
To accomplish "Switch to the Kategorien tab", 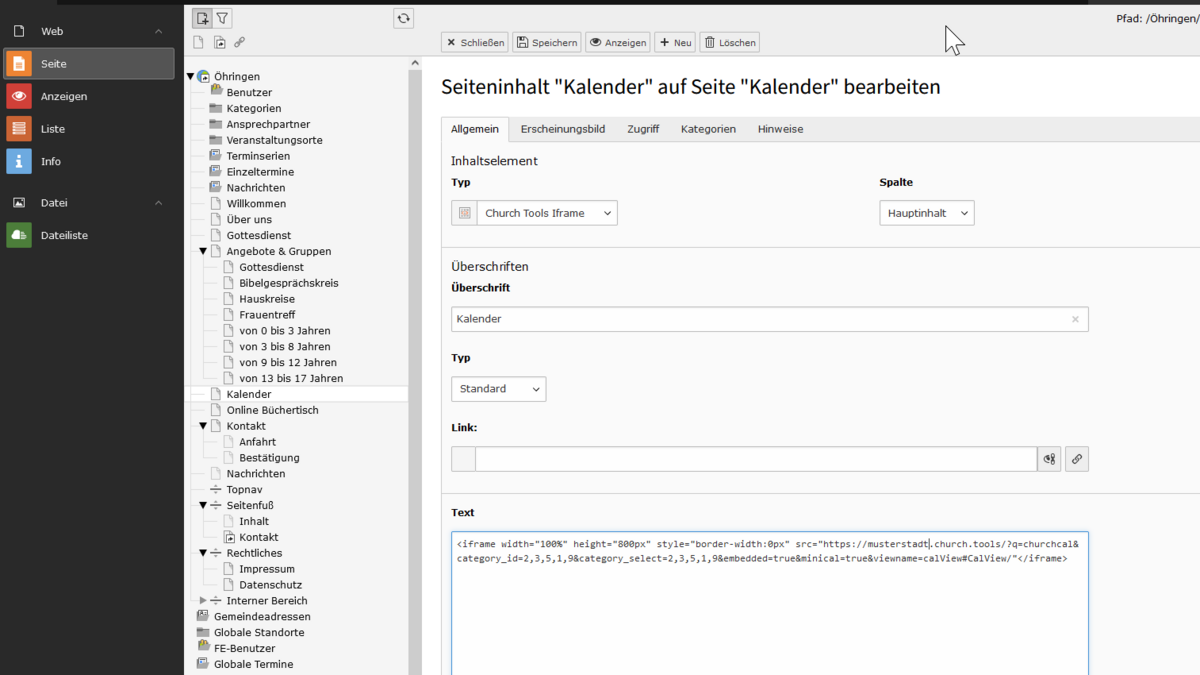I will click(x=708, y=129).
